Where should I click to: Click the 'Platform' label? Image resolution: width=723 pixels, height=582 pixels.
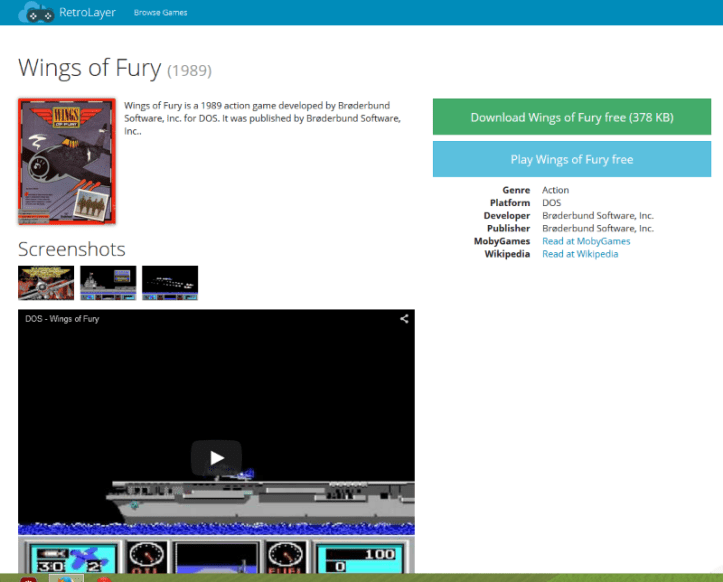tap(510, 203)
